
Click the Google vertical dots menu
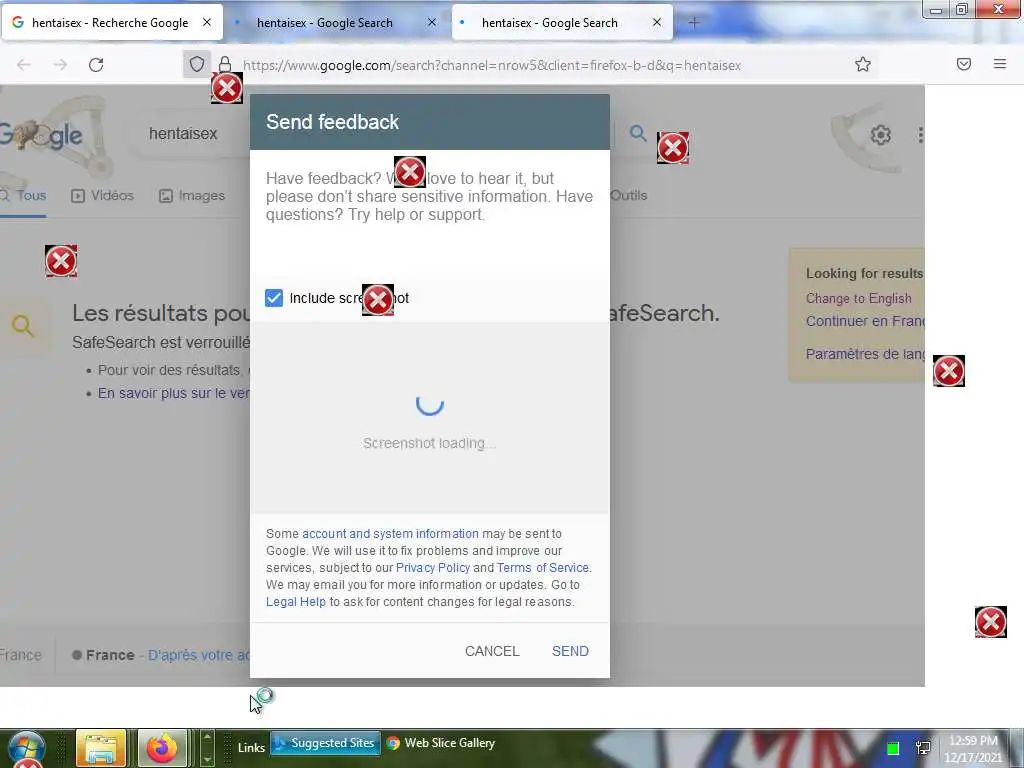pos(920,135)
